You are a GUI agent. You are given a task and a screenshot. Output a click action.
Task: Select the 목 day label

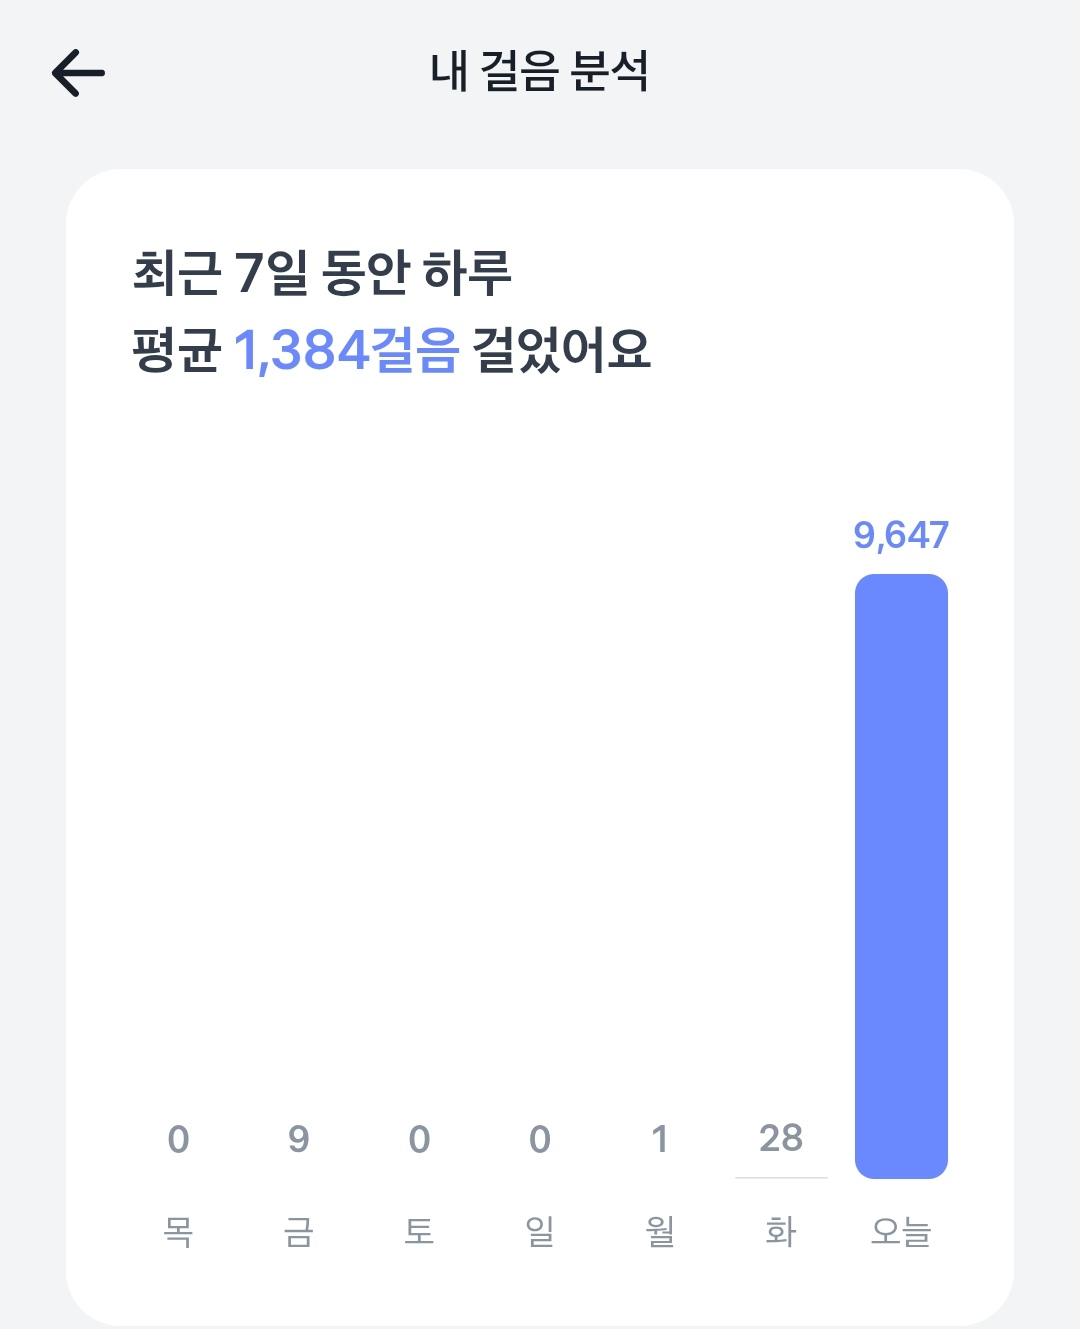tap(178, 1231)
